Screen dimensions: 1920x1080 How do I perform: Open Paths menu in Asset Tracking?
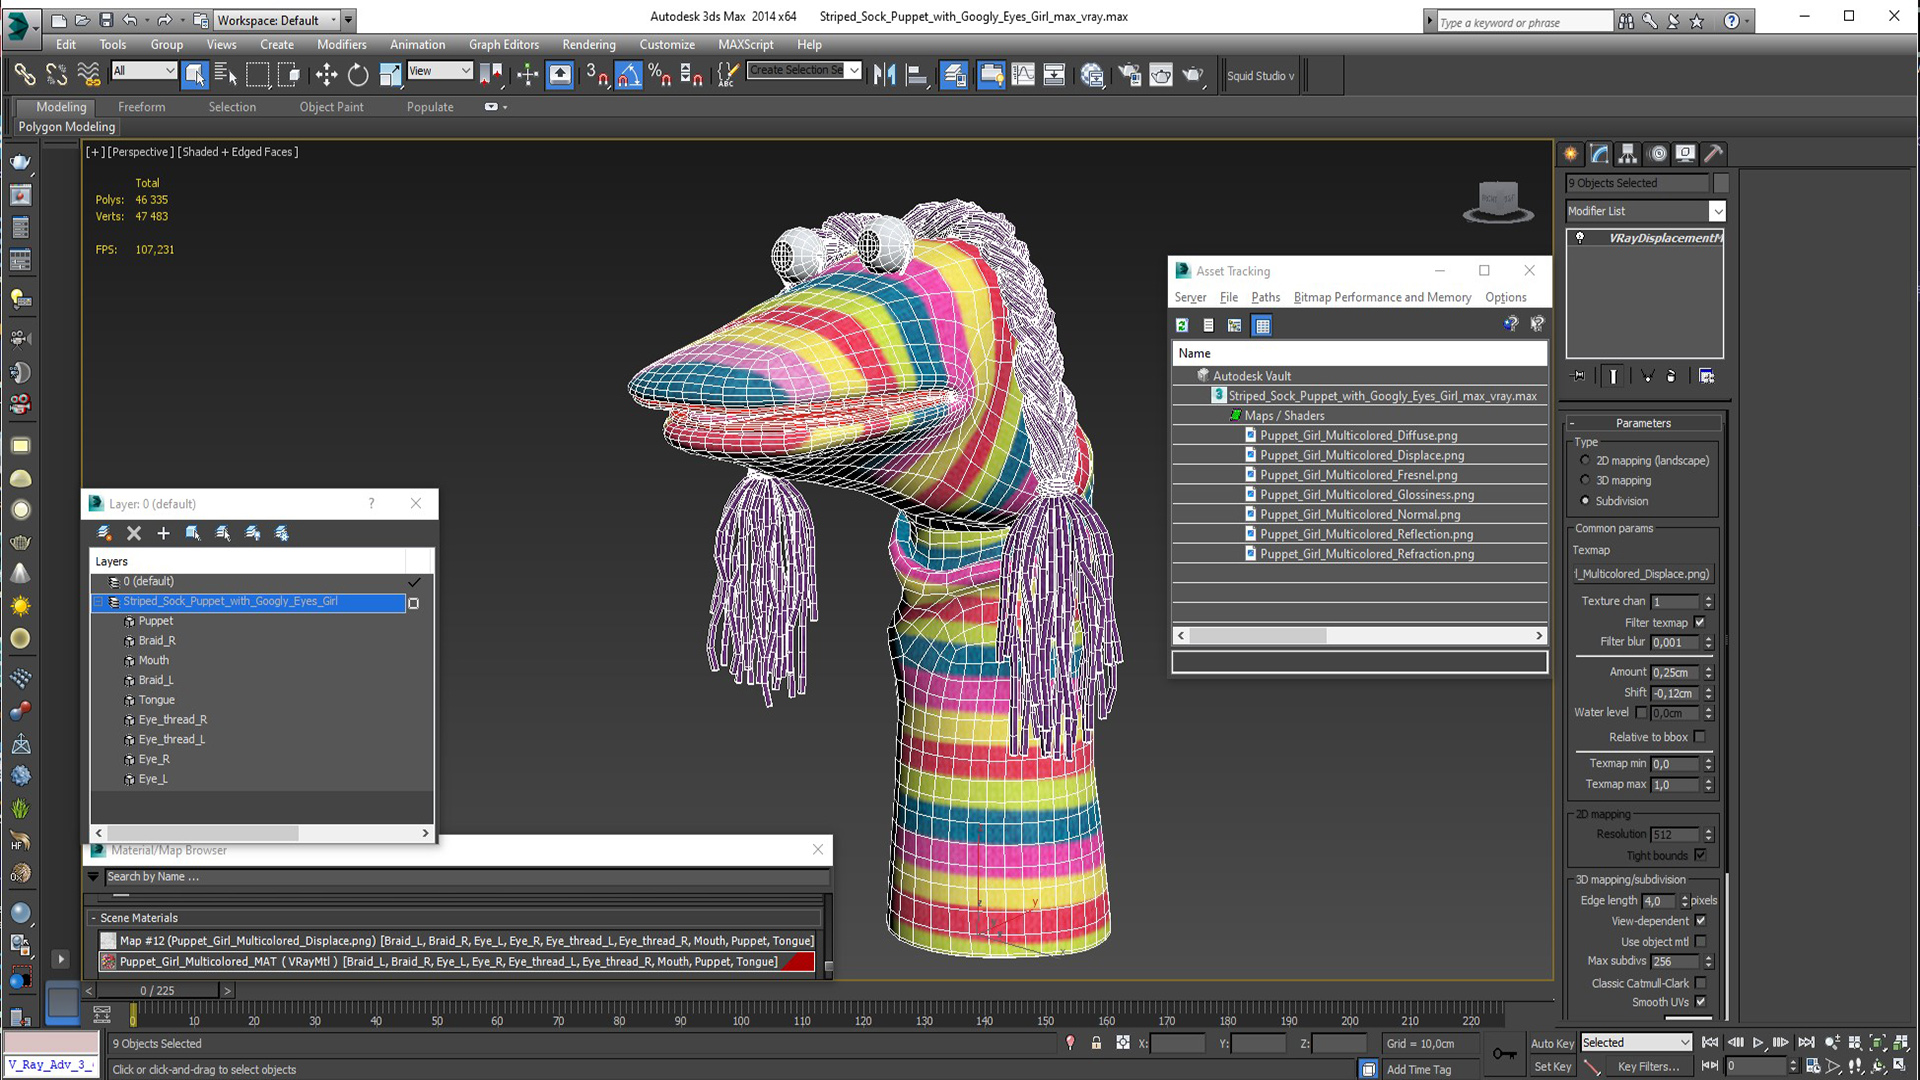click(x=1265, y=297)
